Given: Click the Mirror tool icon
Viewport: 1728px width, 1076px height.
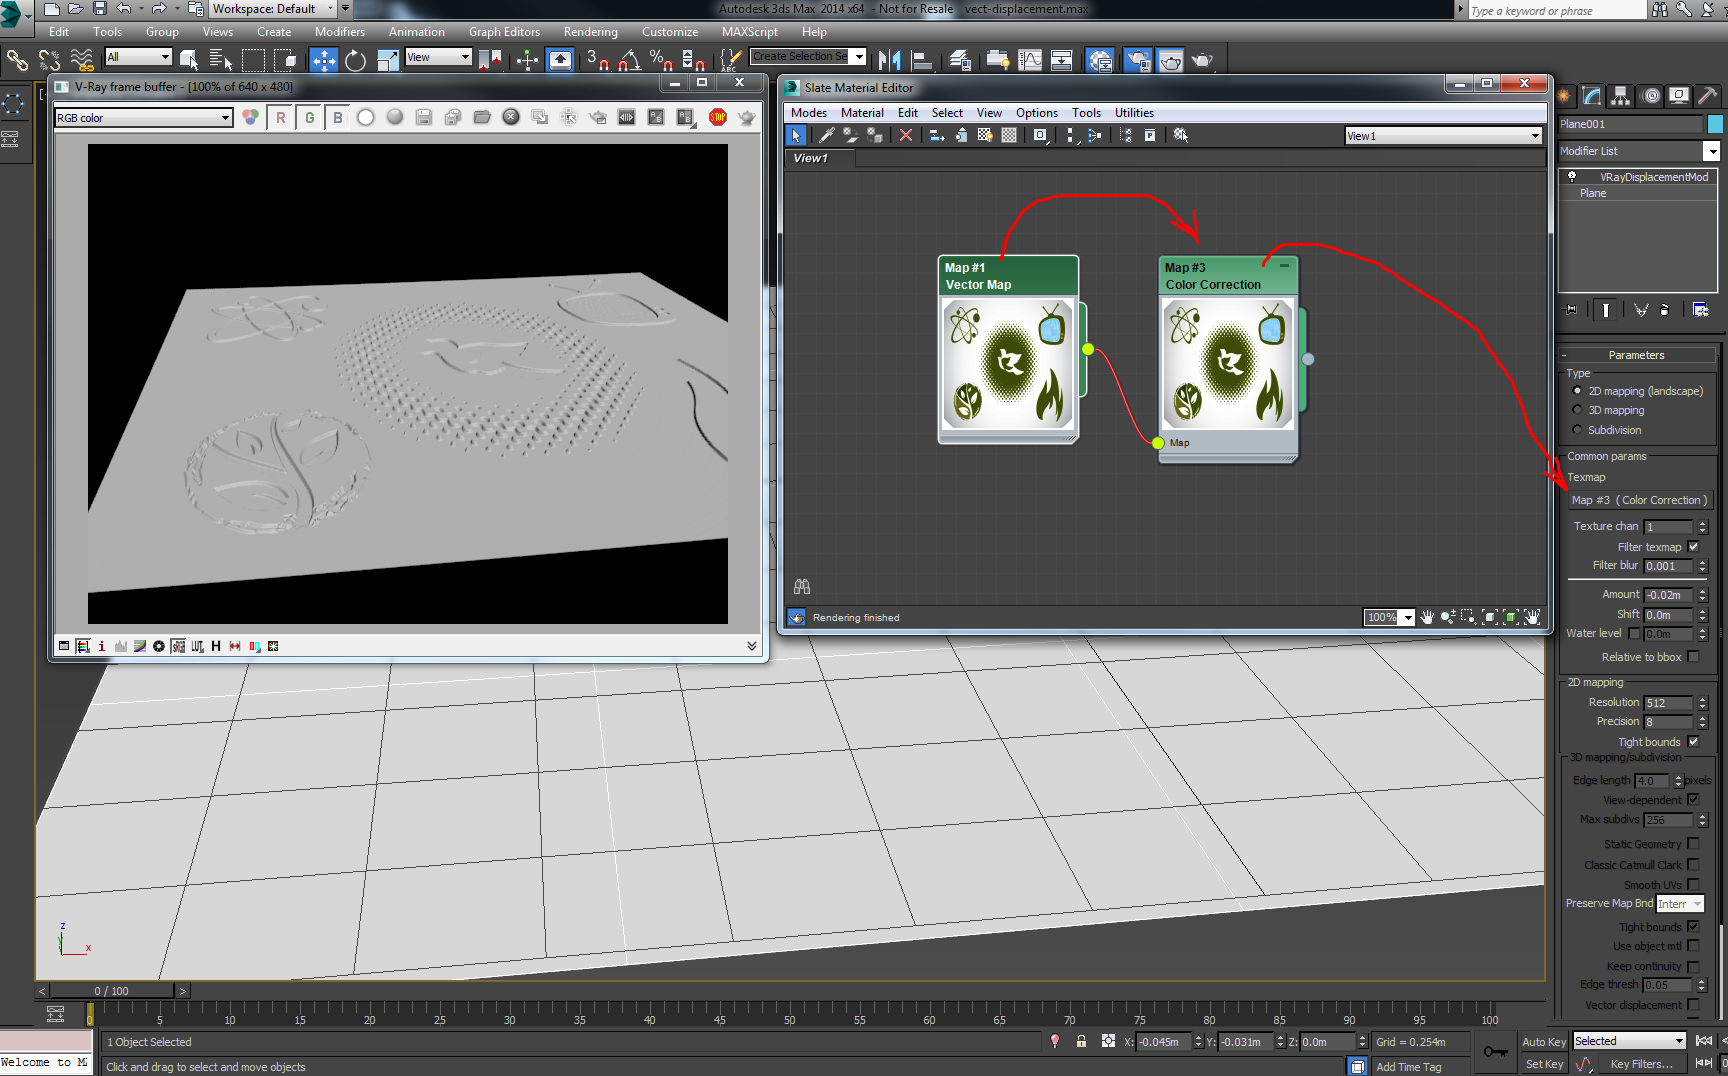Looking at the screenshot, I should [x=889, y=60].
